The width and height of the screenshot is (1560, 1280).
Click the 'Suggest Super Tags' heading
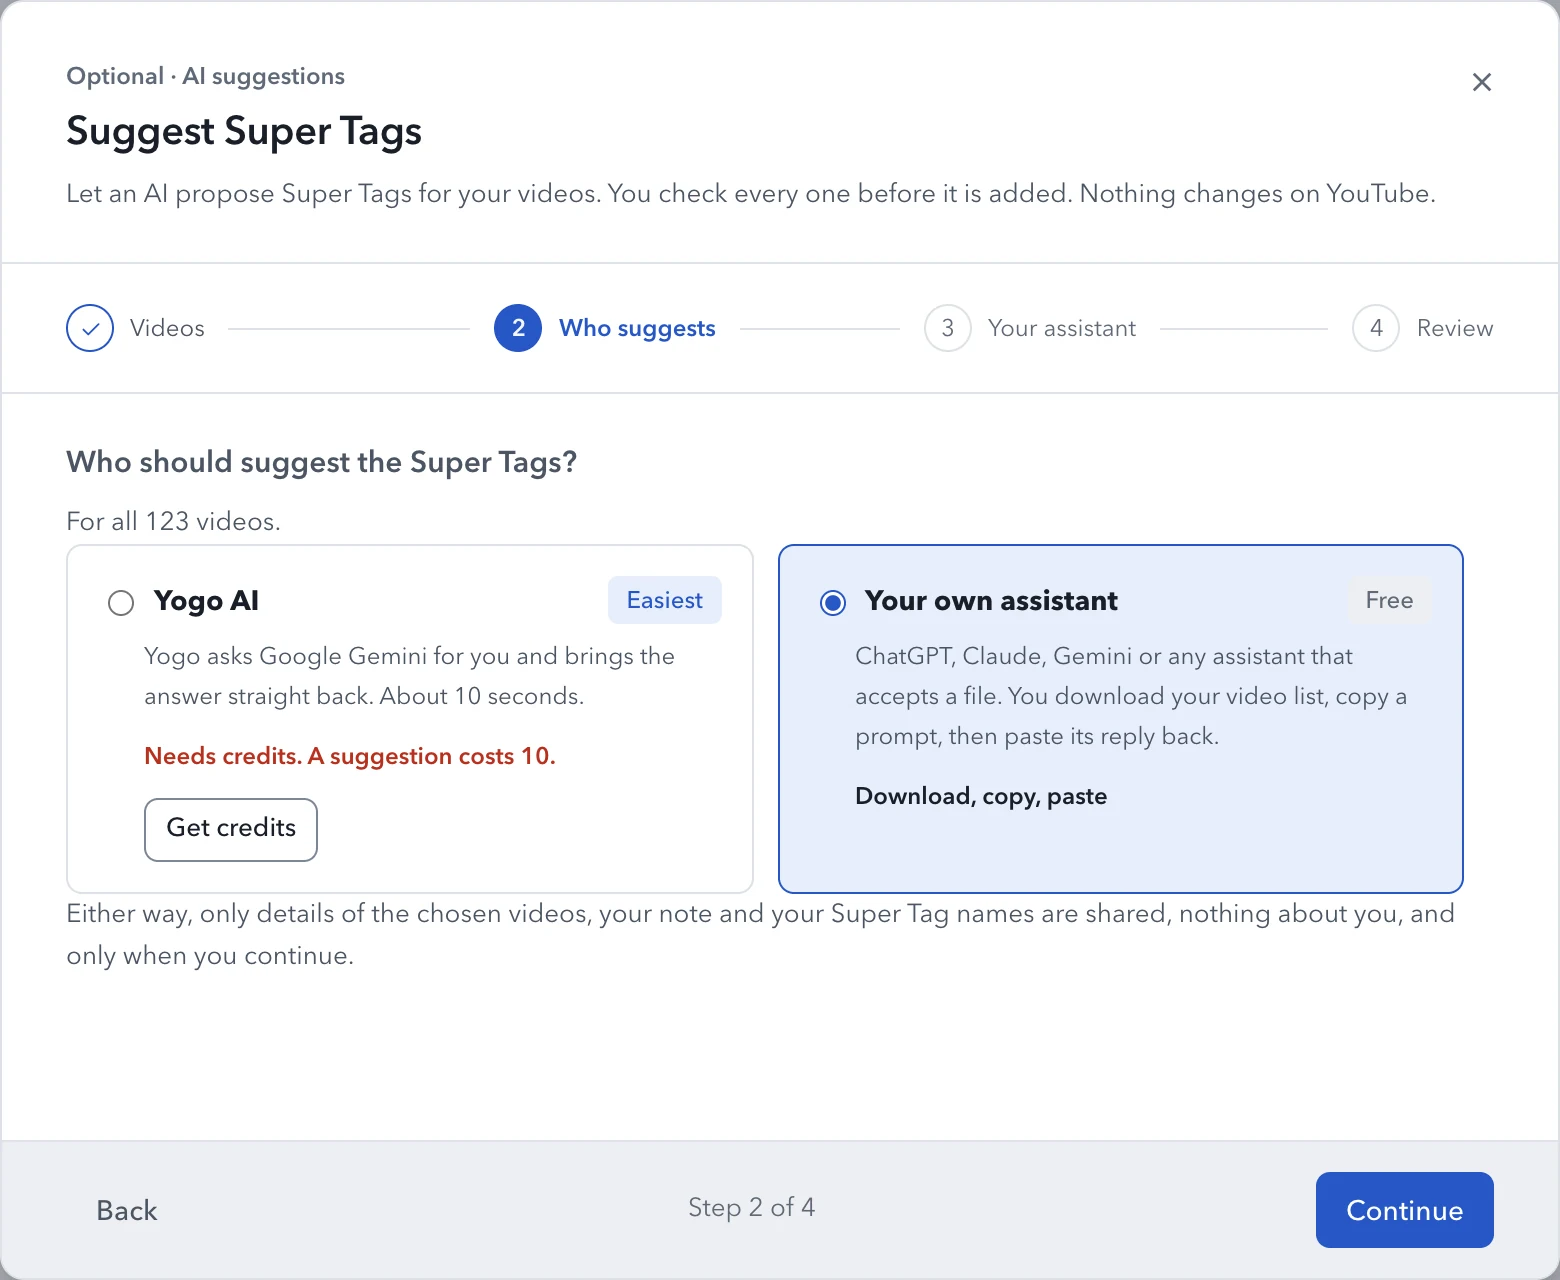(x=244, y=131)
